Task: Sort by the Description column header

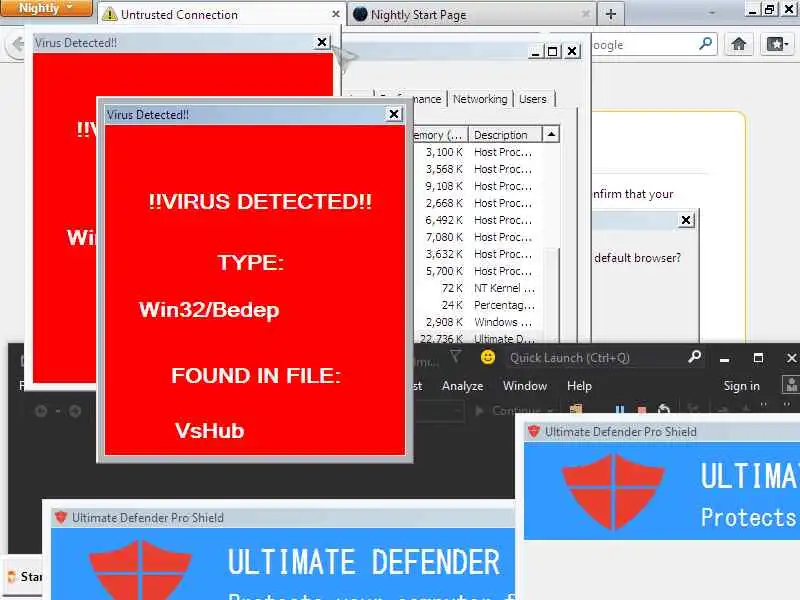Action: [505, 135]
